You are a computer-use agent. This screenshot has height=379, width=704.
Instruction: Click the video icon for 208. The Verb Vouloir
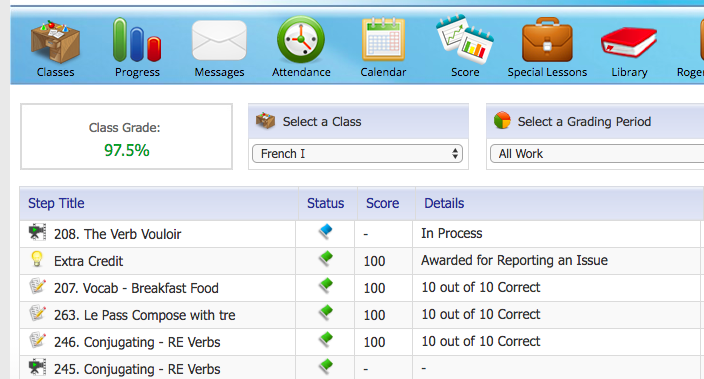click(37, 232)
